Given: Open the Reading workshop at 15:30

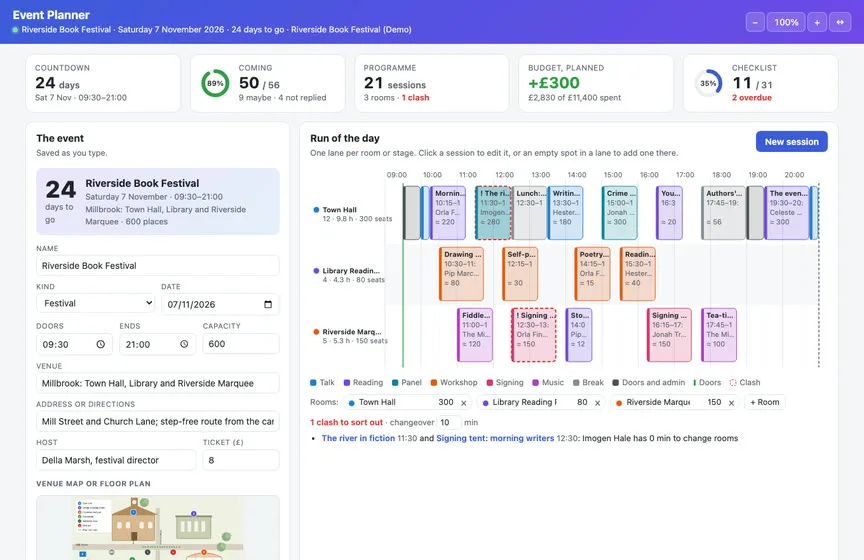Looking at the screenshot, I should tap(638, 274).
